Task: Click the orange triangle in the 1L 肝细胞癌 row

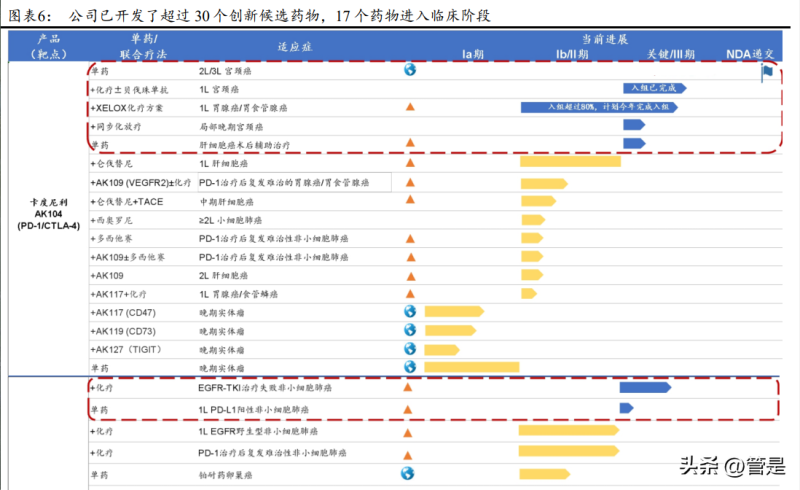Action: click(x=410, y=163)
